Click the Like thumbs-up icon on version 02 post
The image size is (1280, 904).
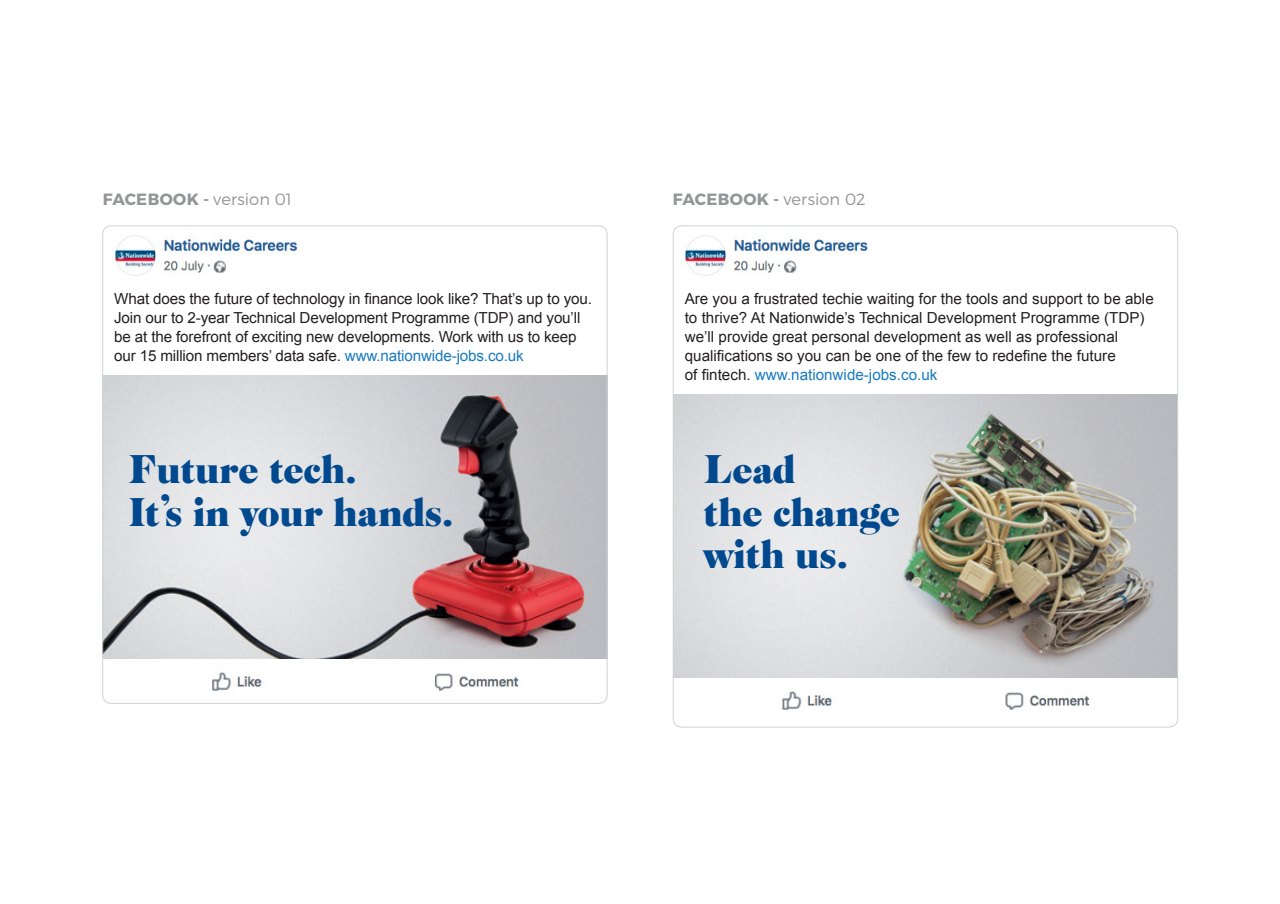click(791, 700)
